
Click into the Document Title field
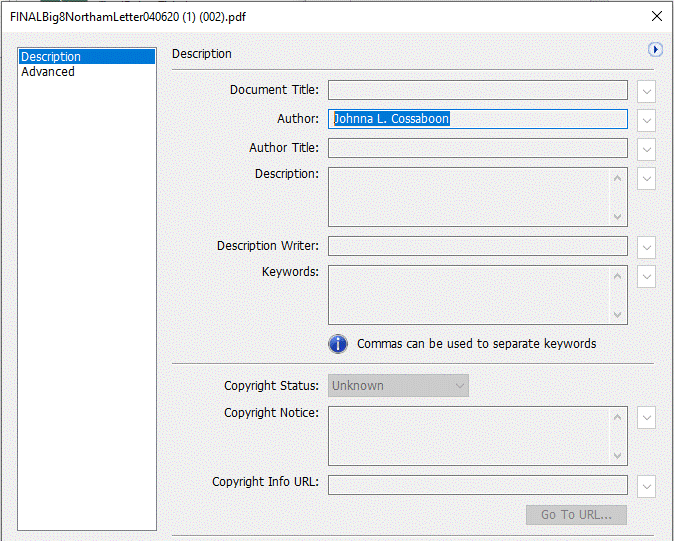[478, 90]
